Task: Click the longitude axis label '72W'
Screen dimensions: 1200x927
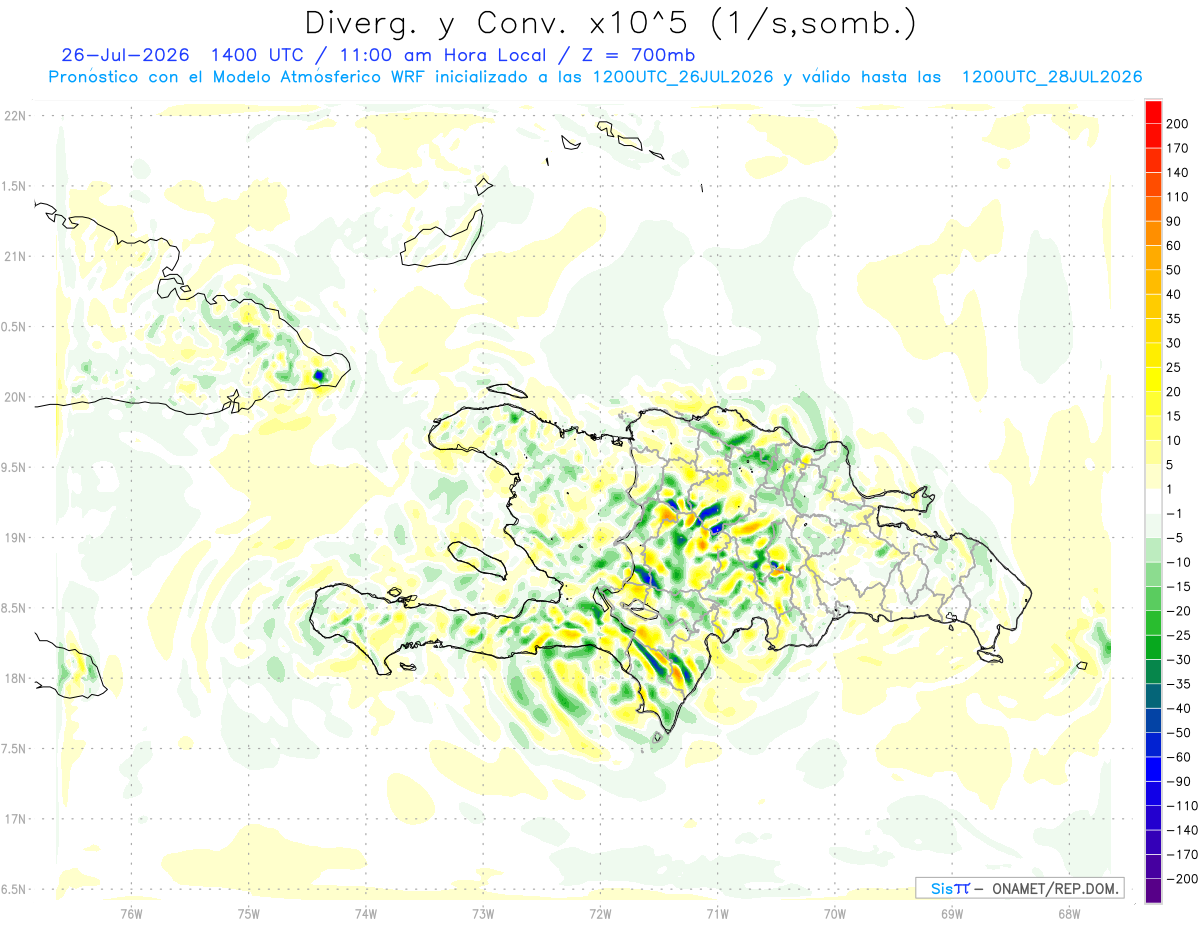Action: 600,914
